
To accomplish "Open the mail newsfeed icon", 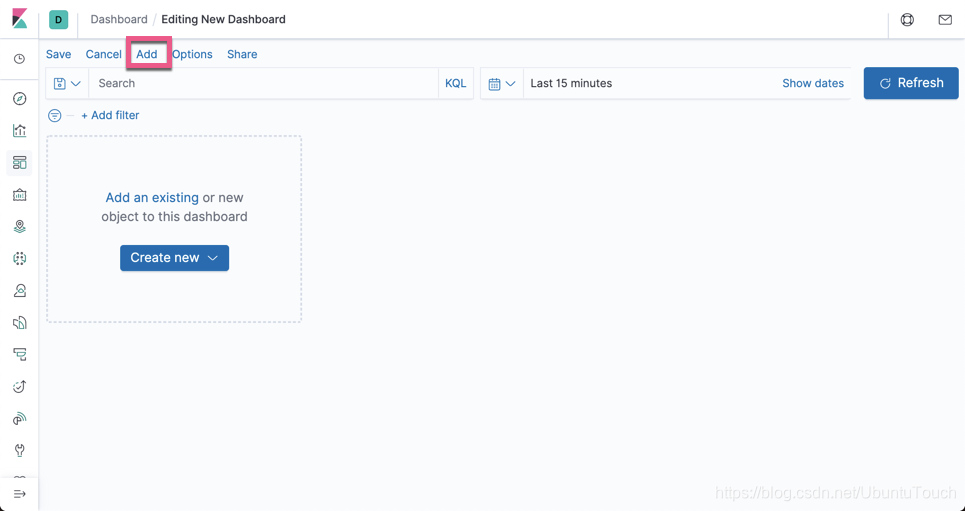I will point(945,20).
